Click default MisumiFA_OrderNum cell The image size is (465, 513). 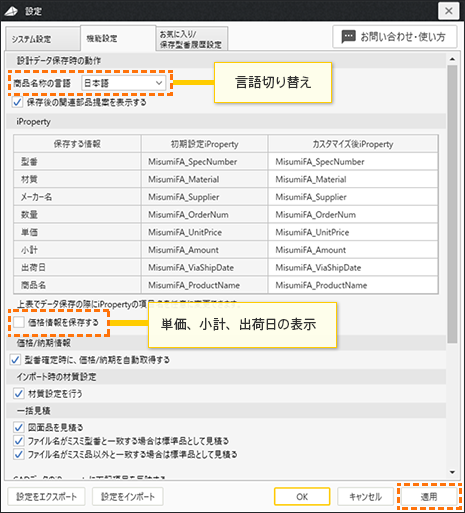click(204, 215)
